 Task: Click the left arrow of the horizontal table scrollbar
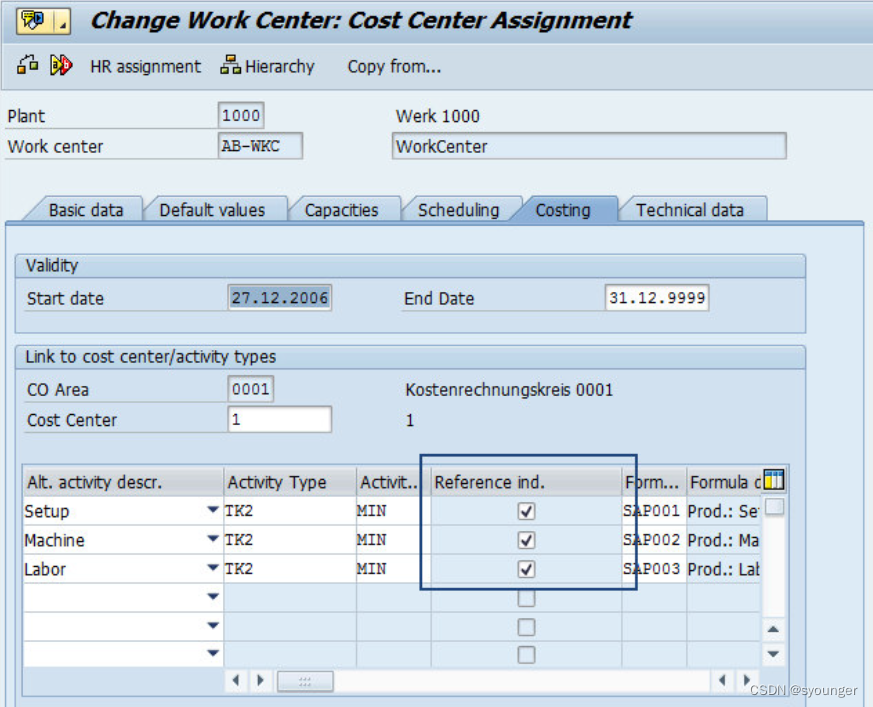[236, 679]
